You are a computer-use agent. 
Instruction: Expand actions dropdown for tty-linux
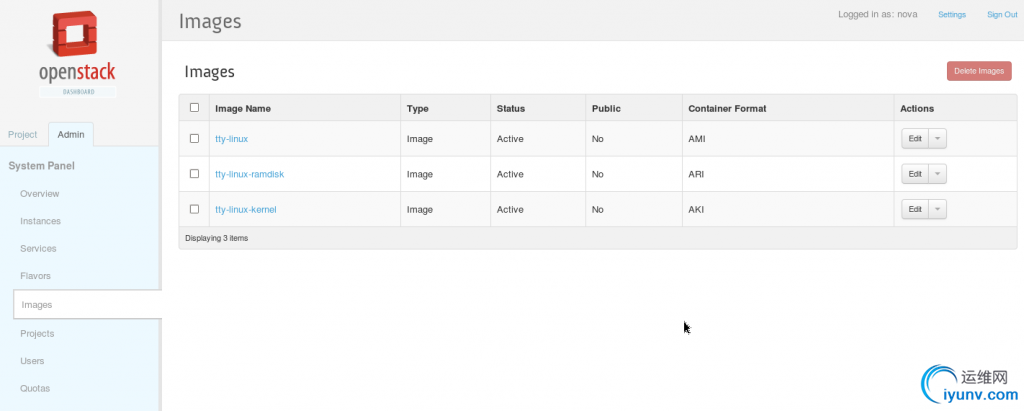tap(938, 139)
